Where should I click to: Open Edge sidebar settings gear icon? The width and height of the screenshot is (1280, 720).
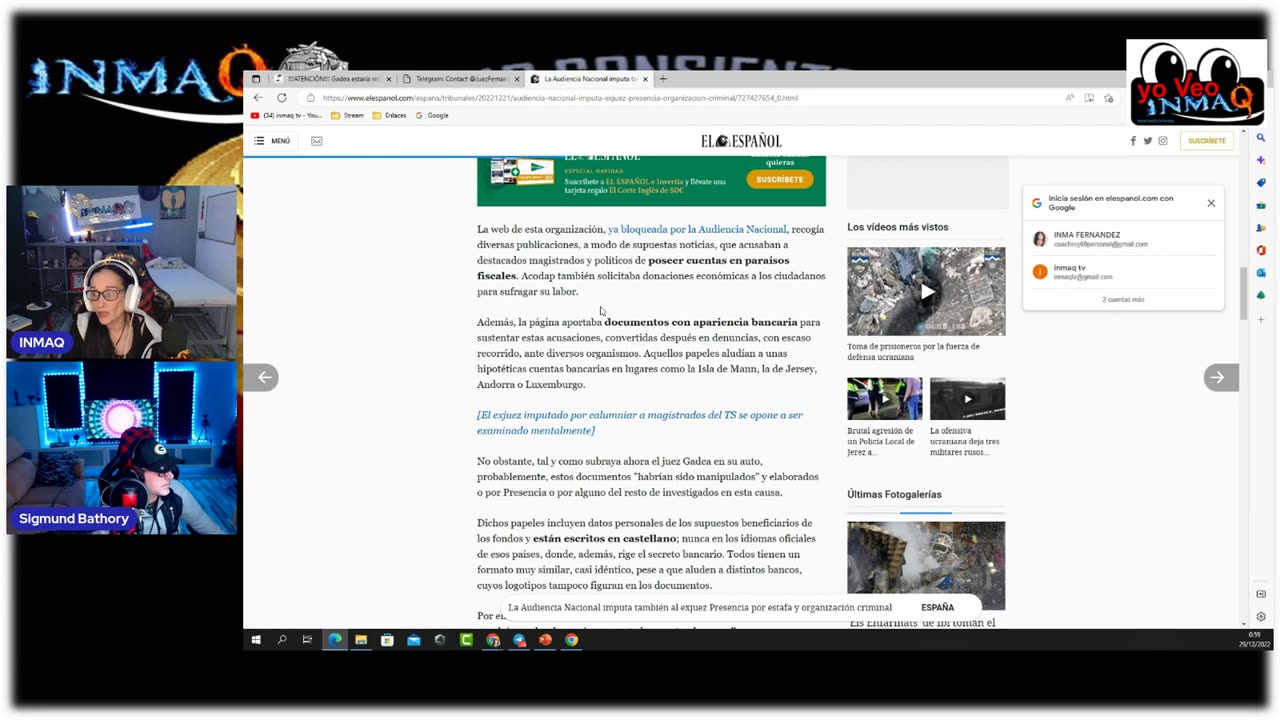(1261, 617)
